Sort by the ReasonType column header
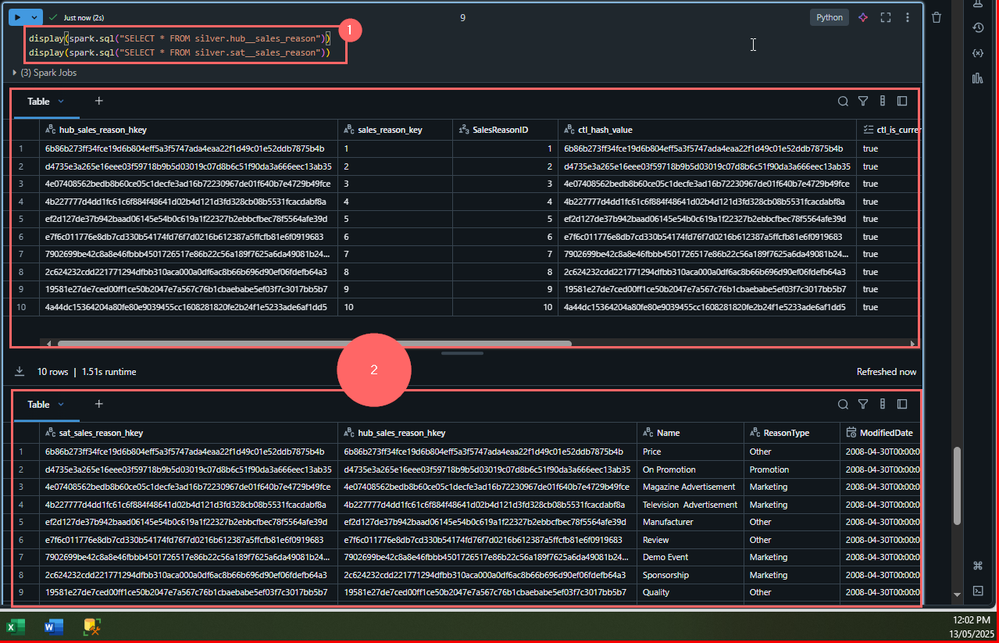The width and height of the screenshot is (999, 643). click(786, 433)
